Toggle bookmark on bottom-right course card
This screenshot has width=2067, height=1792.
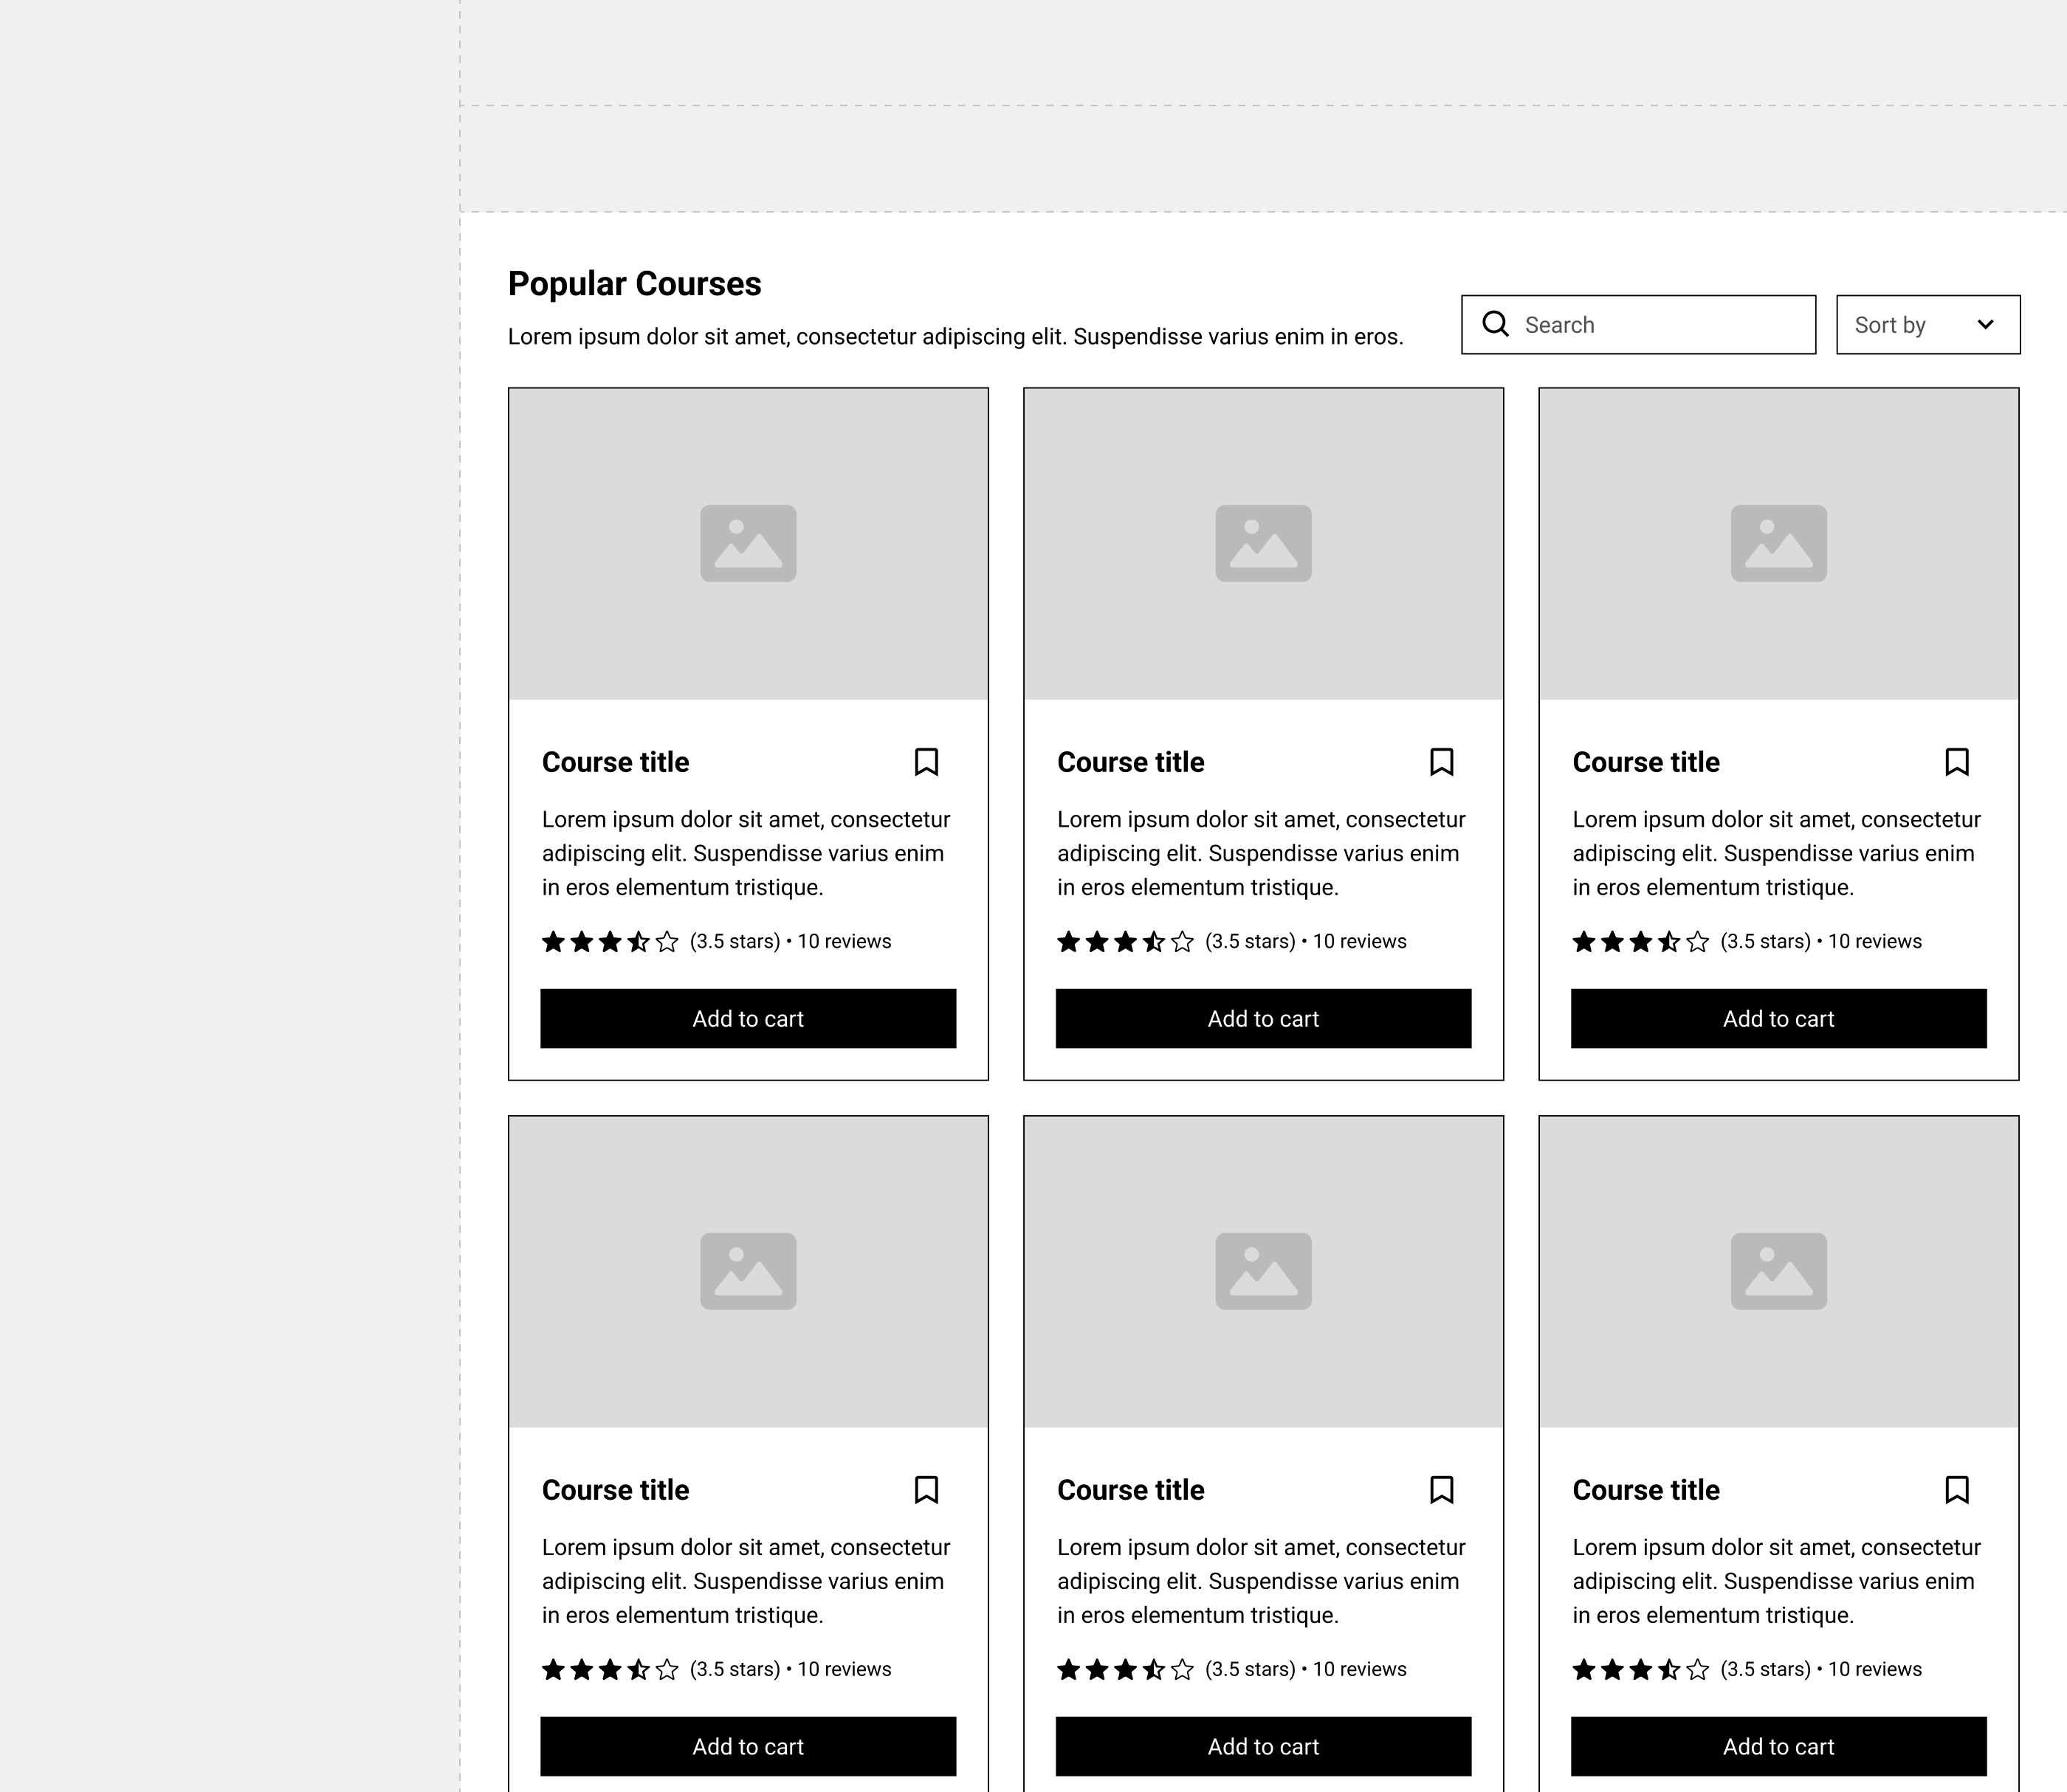click(x=1957, y=1490)
